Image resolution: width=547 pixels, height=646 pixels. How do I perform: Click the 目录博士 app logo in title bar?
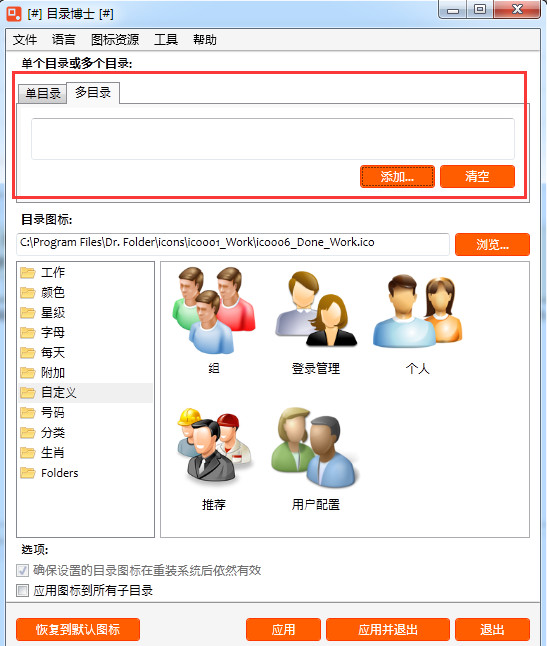pos(14,14)
